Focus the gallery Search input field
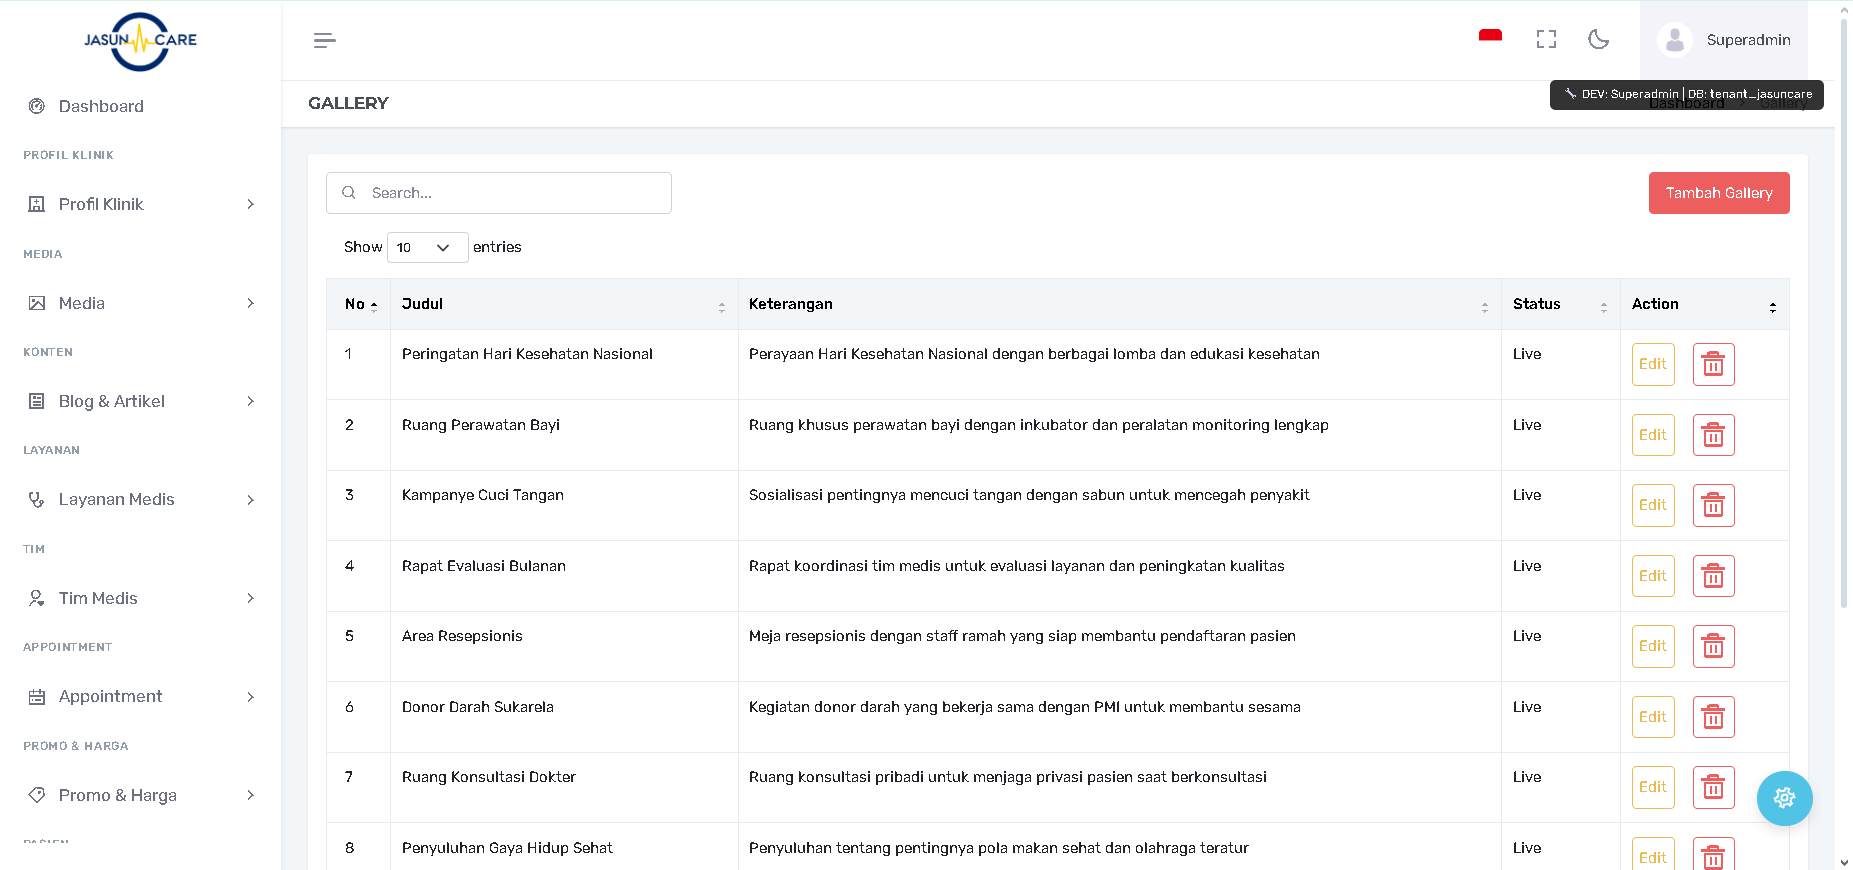This screenshot has height=870, width=1853. point(512,193)
